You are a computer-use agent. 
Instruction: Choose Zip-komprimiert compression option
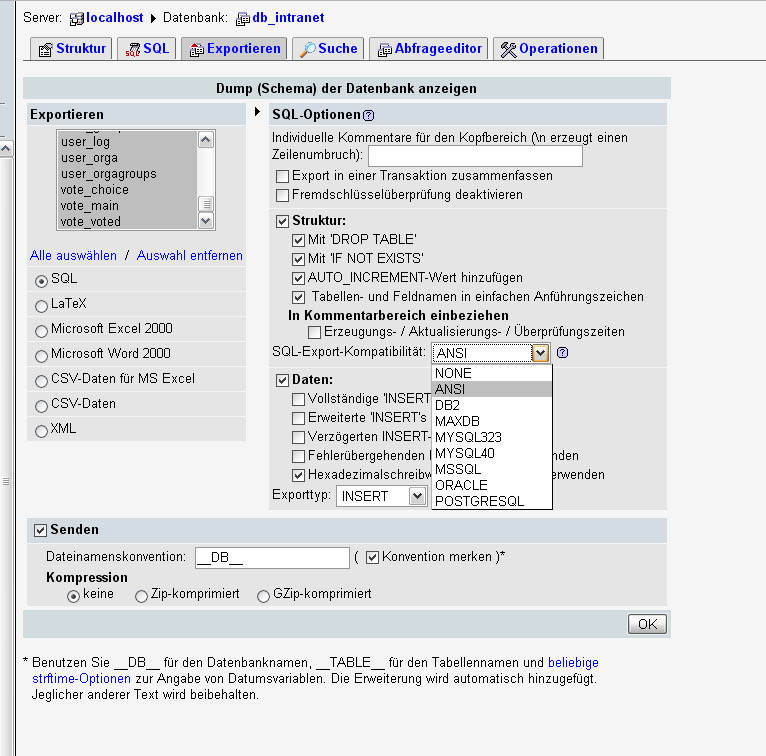coord(141,595)
